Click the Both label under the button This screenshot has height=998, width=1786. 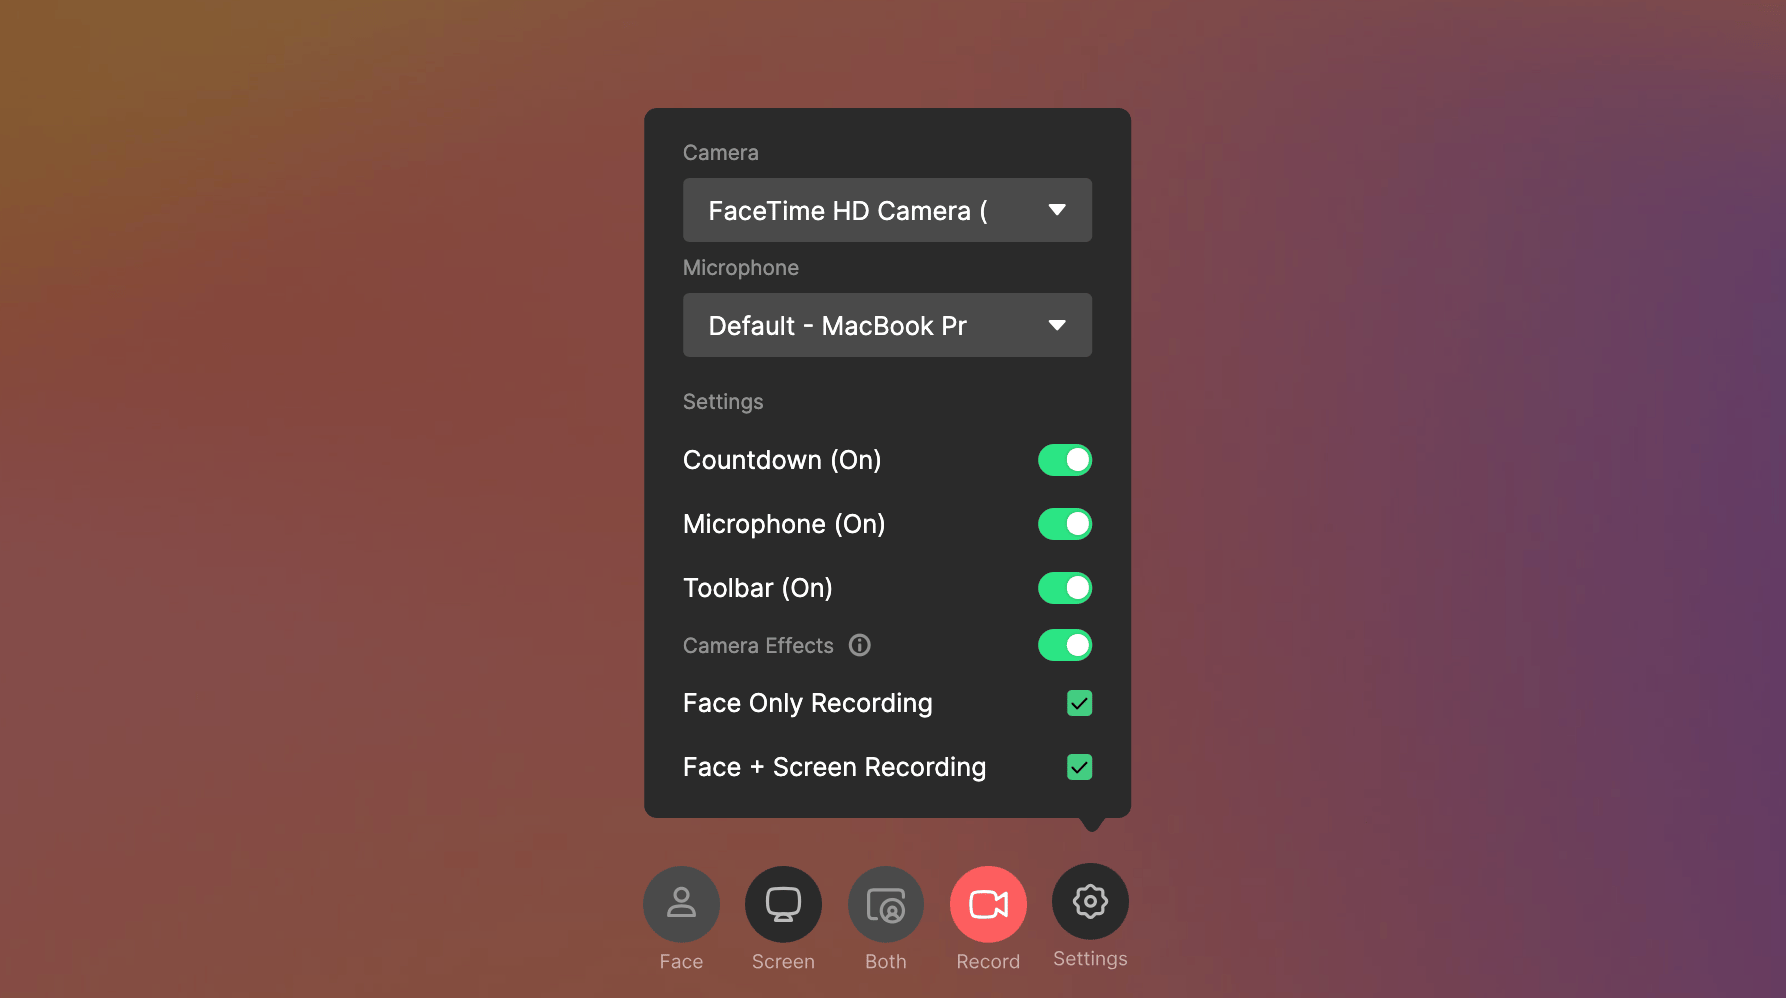[886, 961]
